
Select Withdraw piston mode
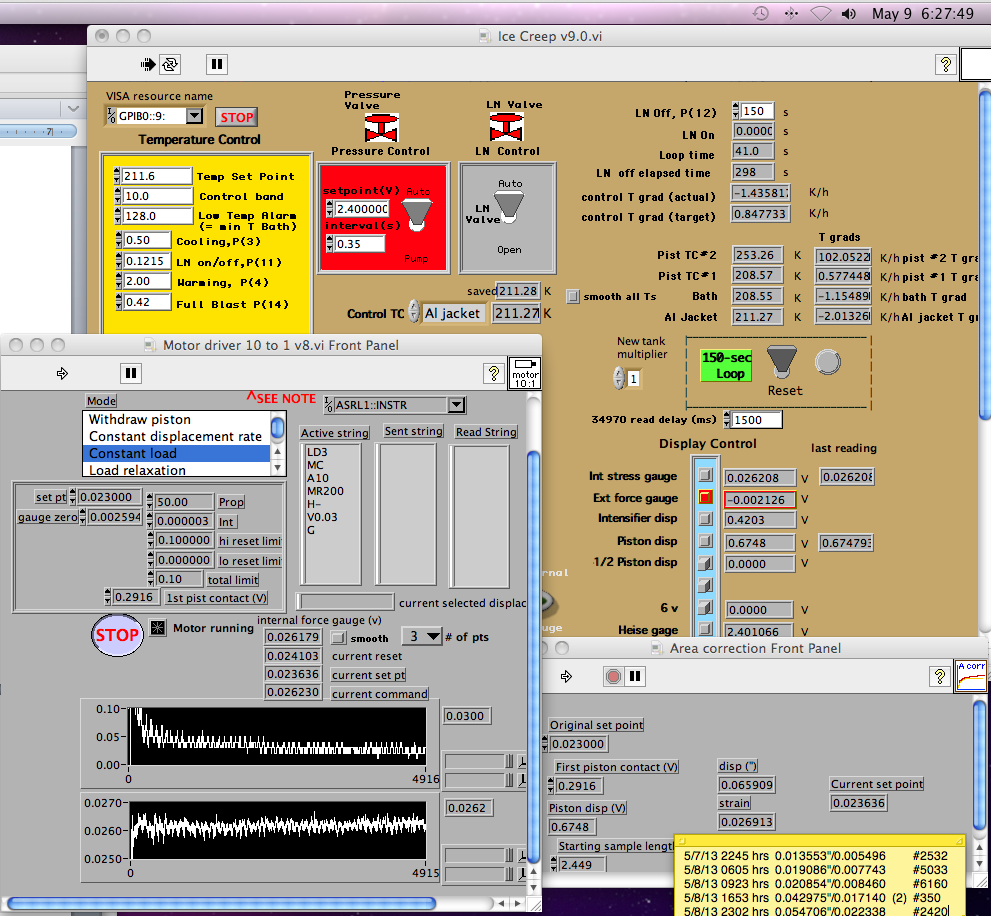140,419
